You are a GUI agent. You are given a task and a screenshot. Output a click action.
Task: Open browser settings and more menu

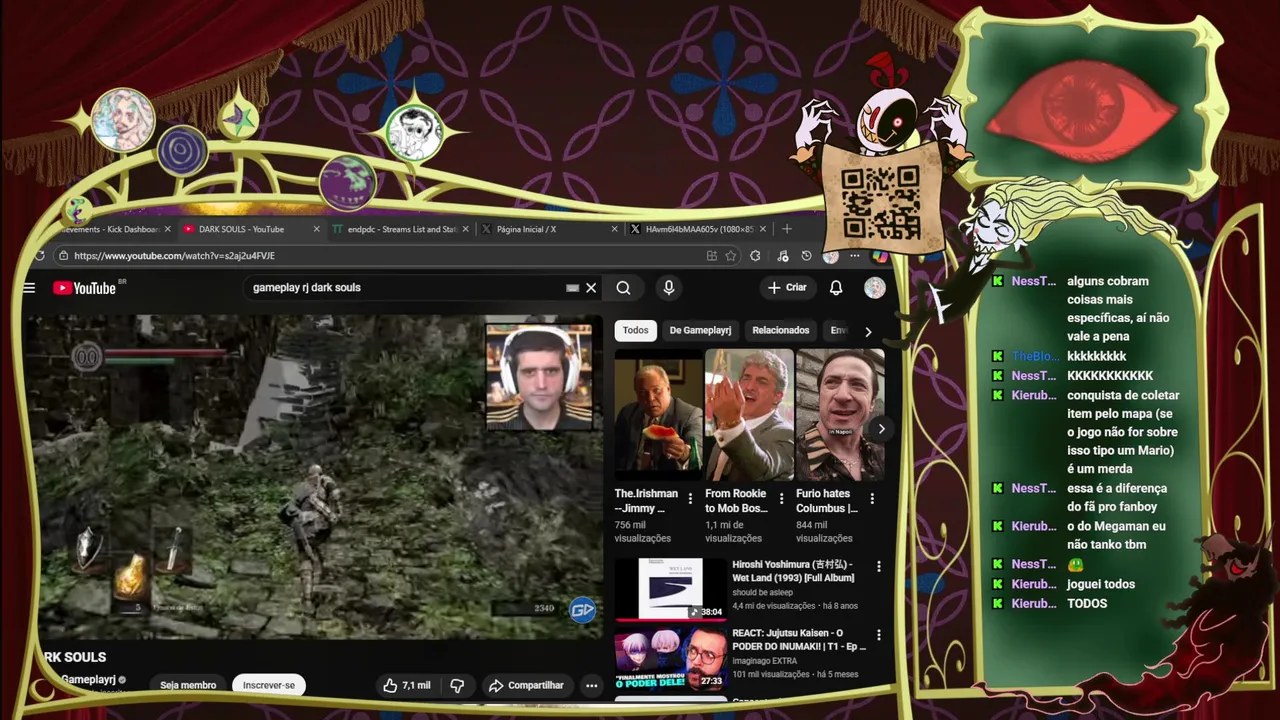click(856, 256)
